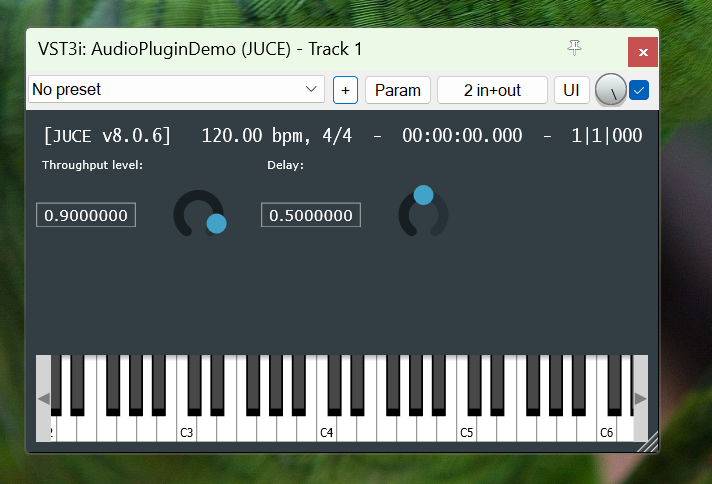This screenshot has height=484, width=712.
Task: Open the 2 in+out routing button
Action: (492, 90)
